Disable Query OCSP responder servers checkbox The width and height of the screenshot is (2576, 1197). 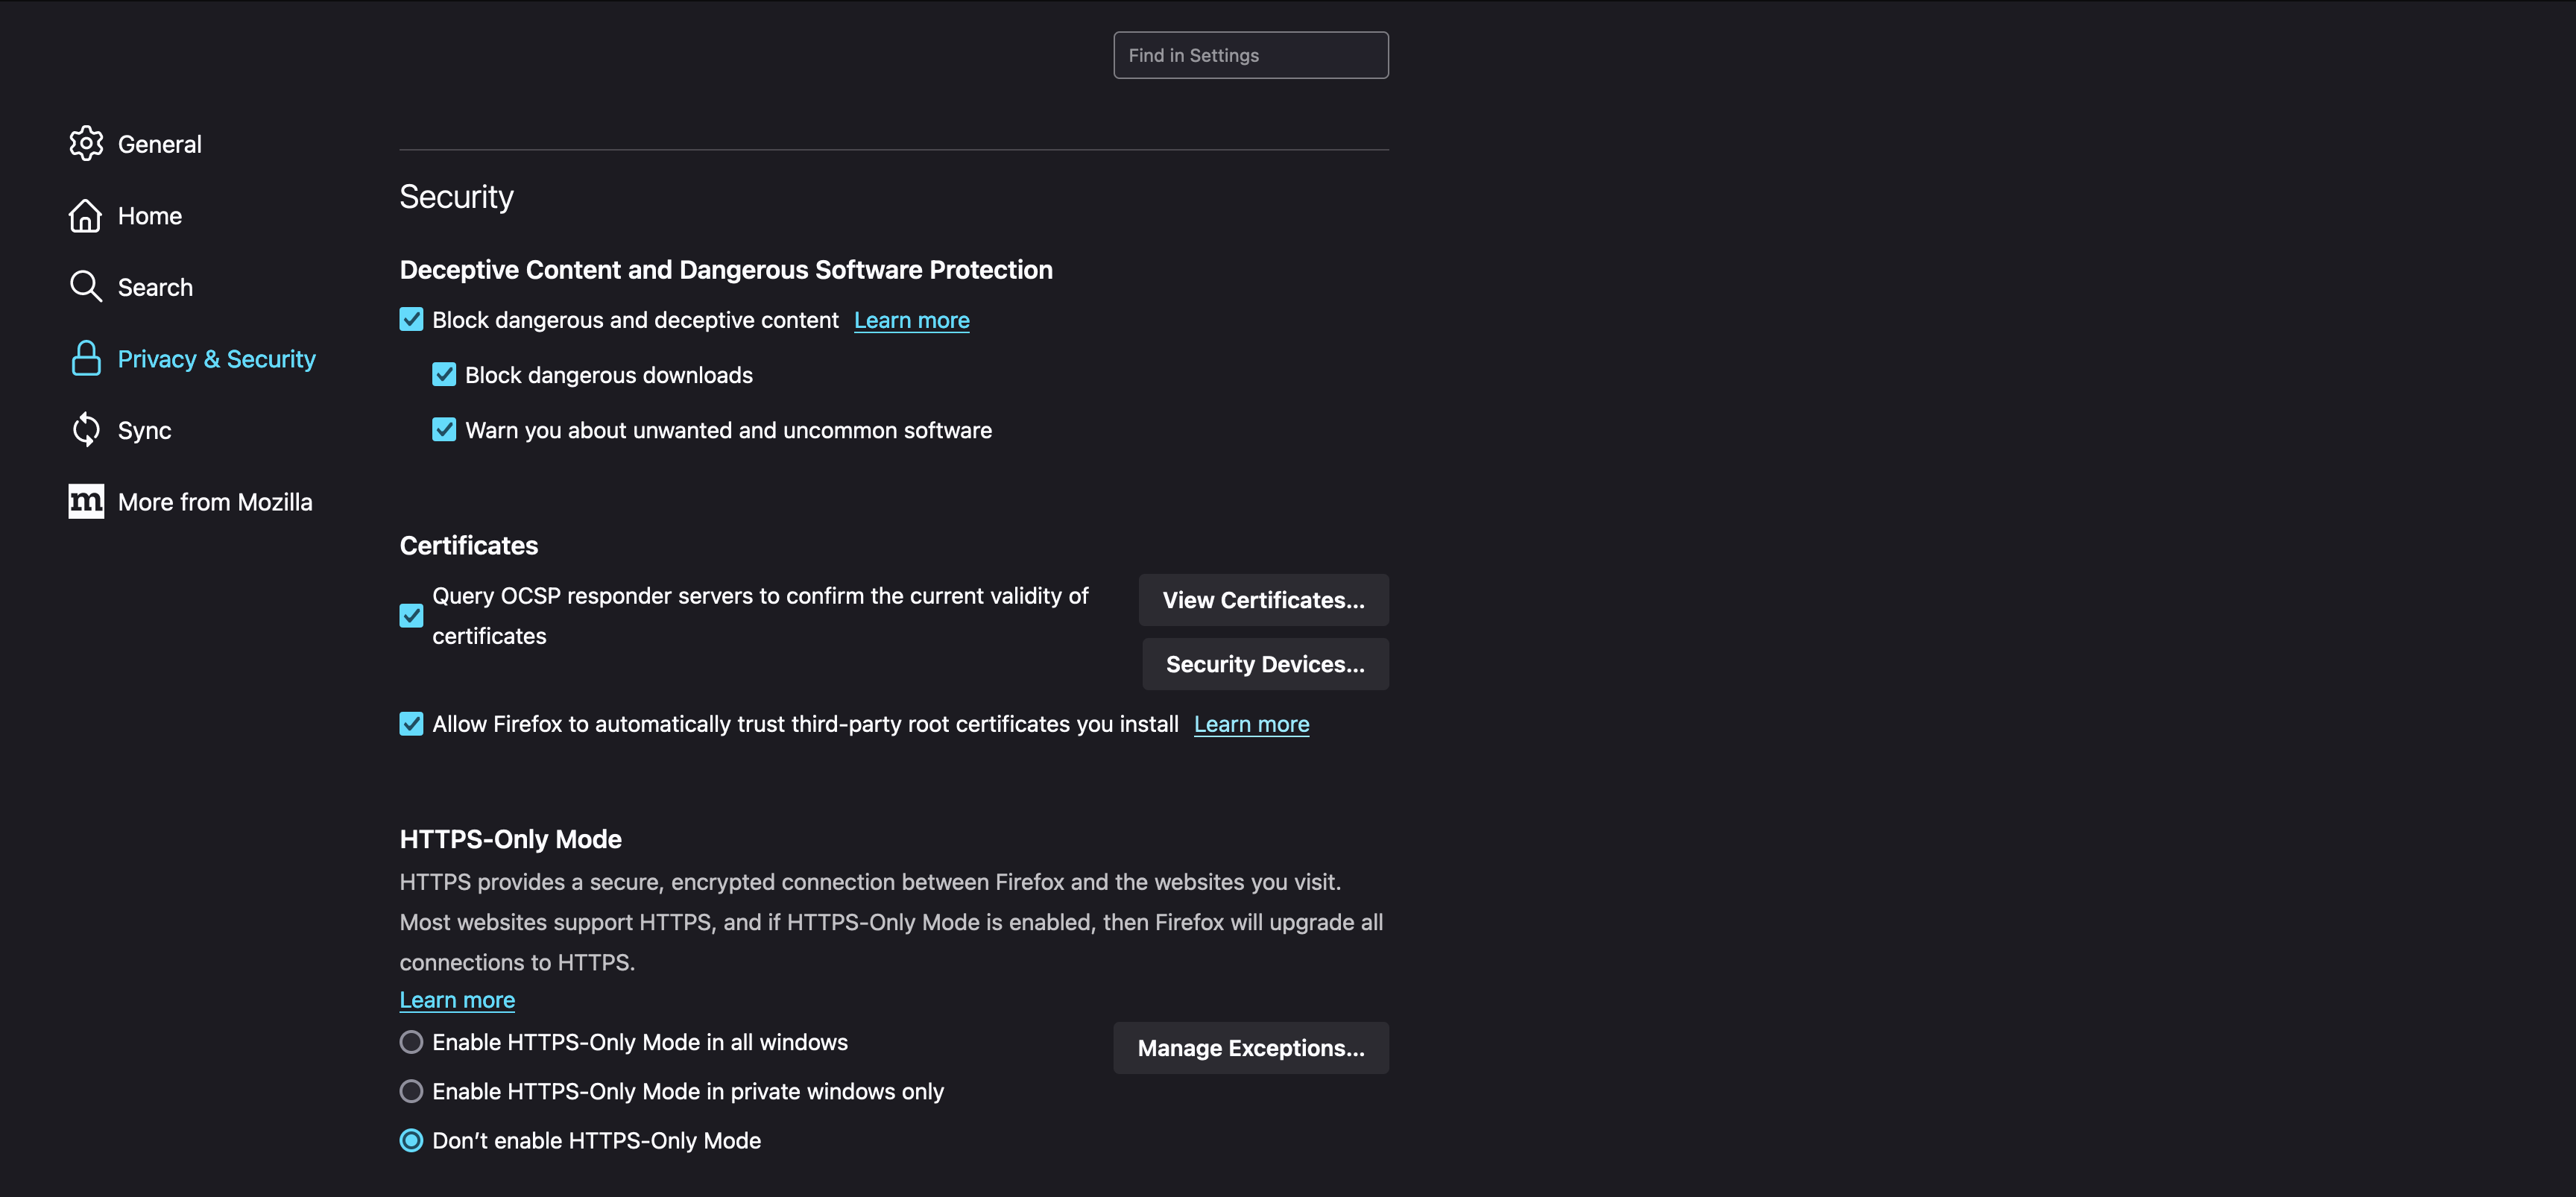click(411, 615)
